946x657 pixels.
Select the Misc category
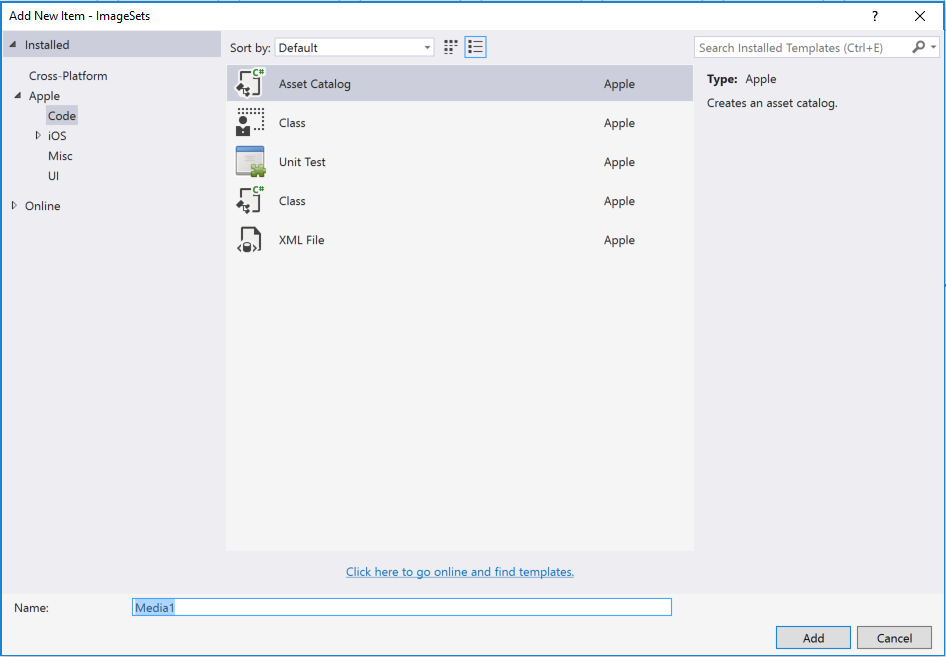click(60, 156)
